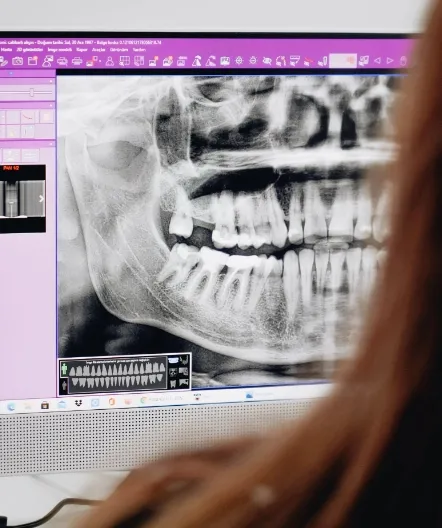442x528 pixels.
Task: Select the gray child figure in tooth chart
Action: coord(64,386)
